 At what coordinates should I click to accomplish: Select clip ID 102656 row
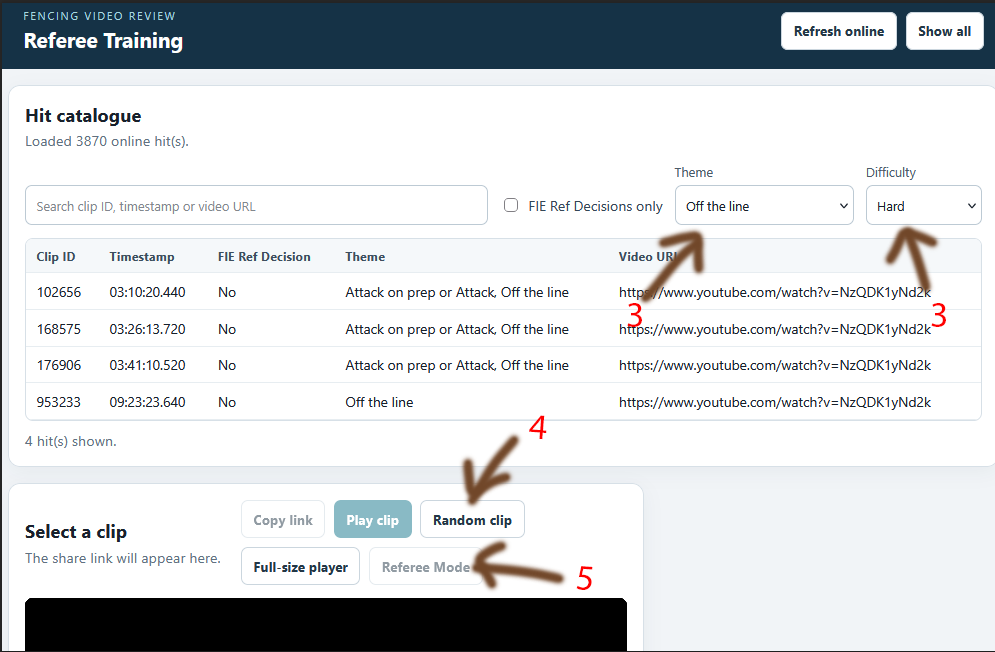[503, 292]
